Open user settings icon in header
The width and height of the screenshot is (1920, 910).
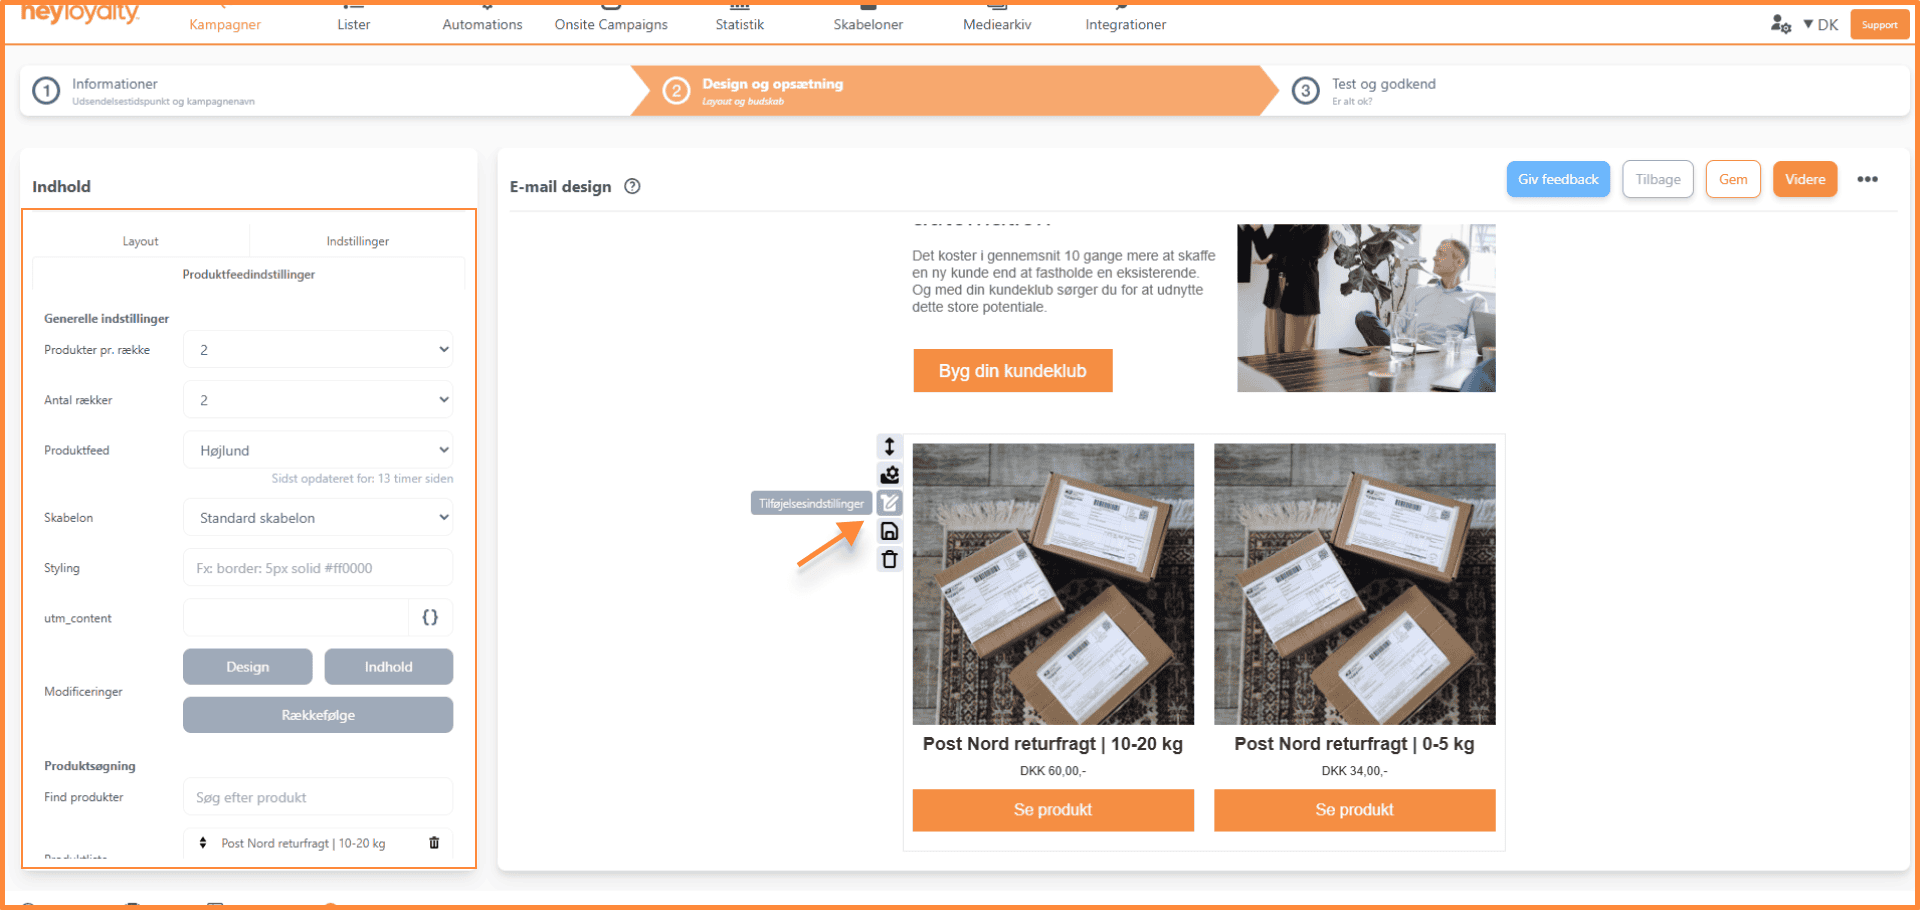pyautogui.click(x=1780, y=24)
